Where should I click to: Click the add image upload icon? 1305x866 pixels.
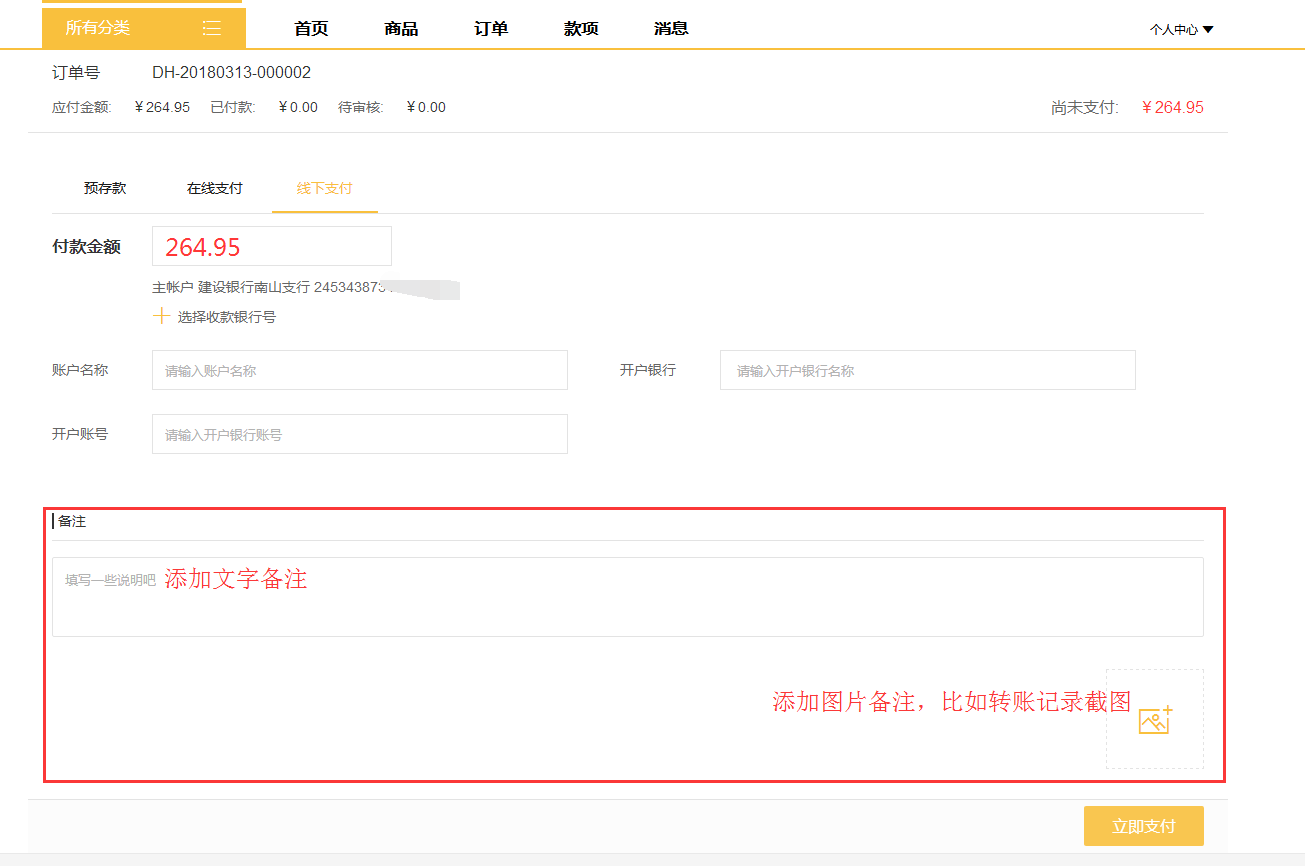[x=1155, y=719]
